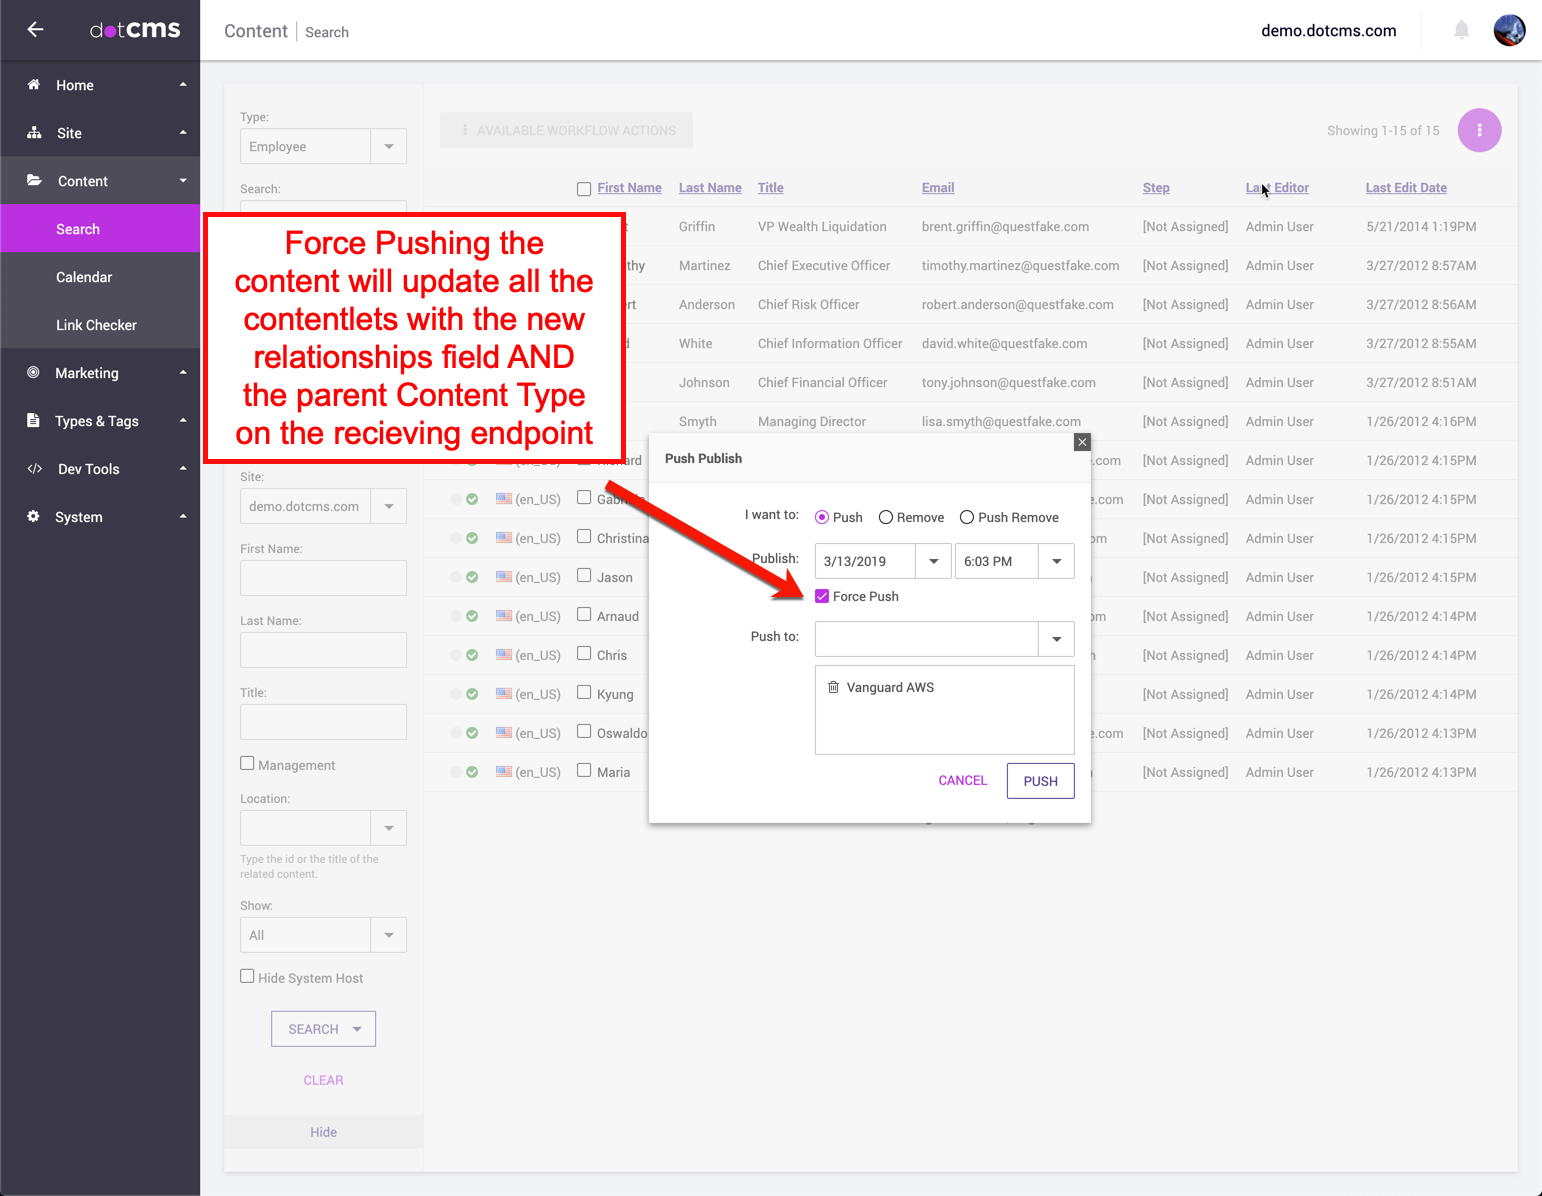Close the Push Publish dialog

(x=1081, y=442)
